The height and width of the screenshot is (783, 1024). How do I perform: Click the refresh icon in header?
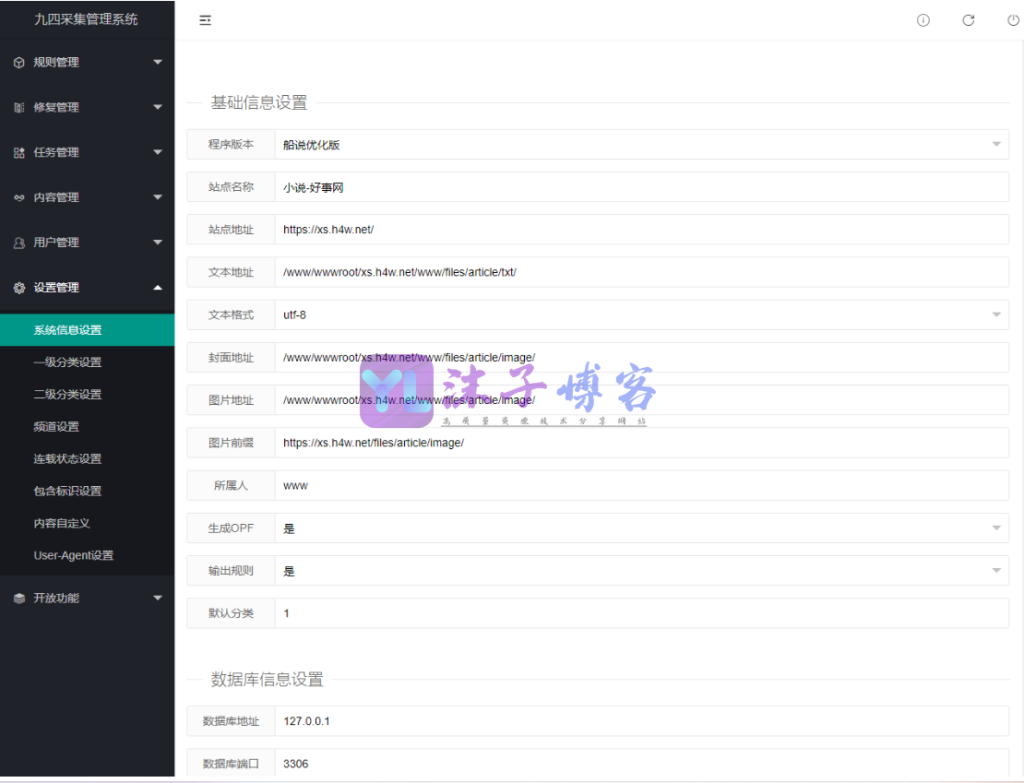(968, 20)
